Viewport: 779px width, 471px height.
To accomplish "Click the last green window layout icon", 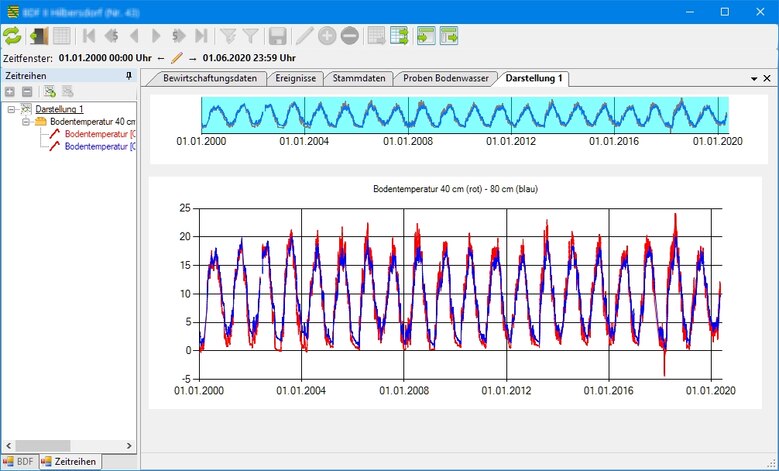I will [449, 36].
